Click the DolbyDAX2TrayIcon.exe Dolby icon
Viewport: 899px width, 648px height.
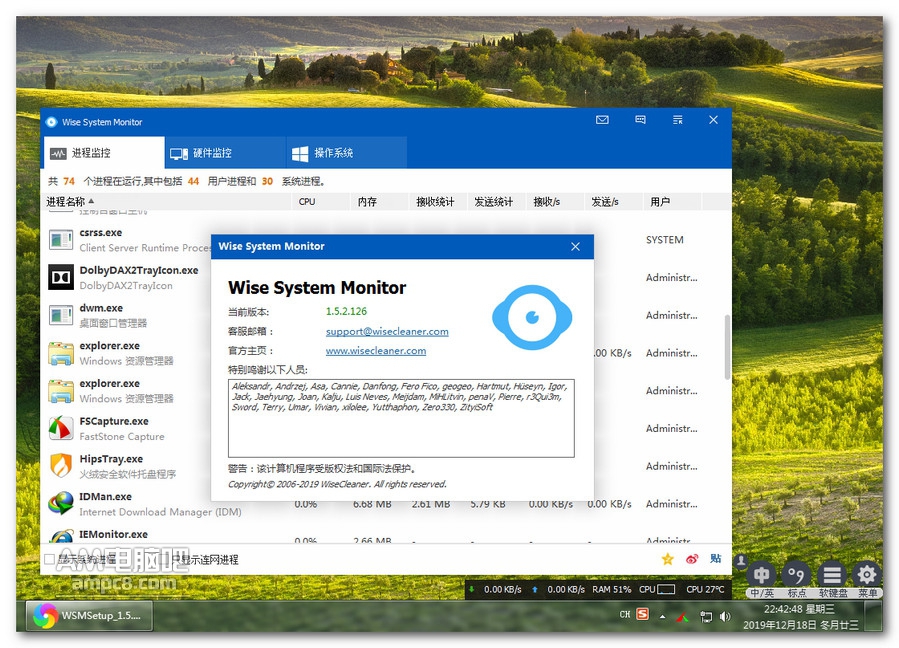coord(61,278)
